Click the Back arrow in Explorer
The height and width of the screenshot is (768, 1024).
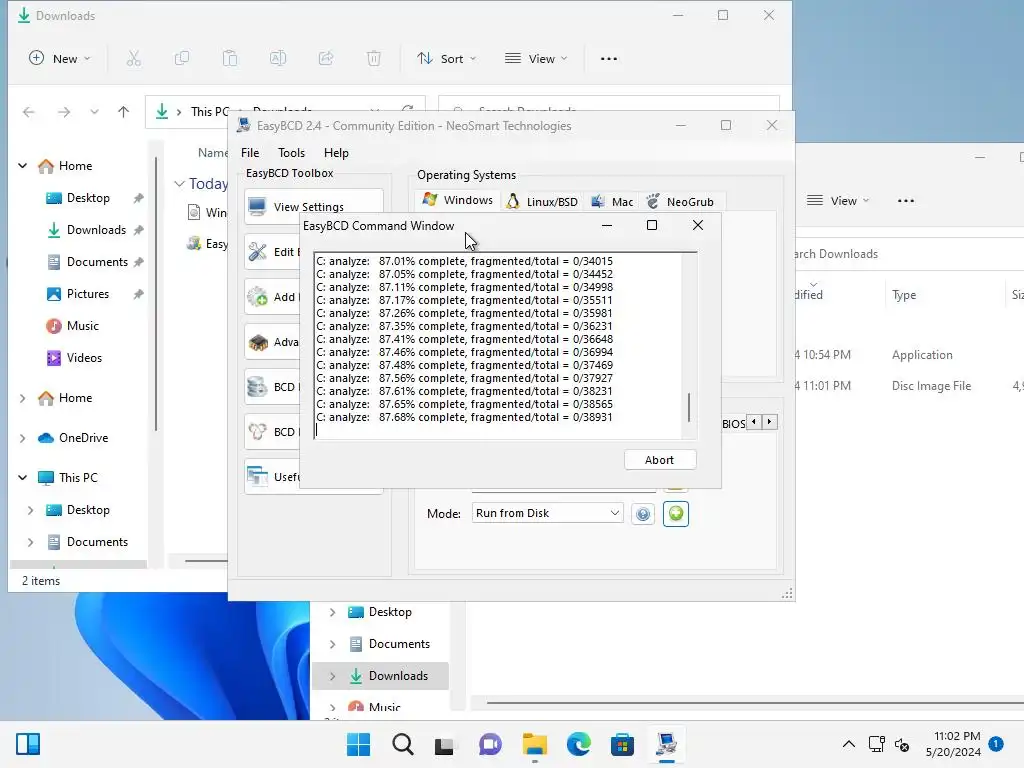29,112
